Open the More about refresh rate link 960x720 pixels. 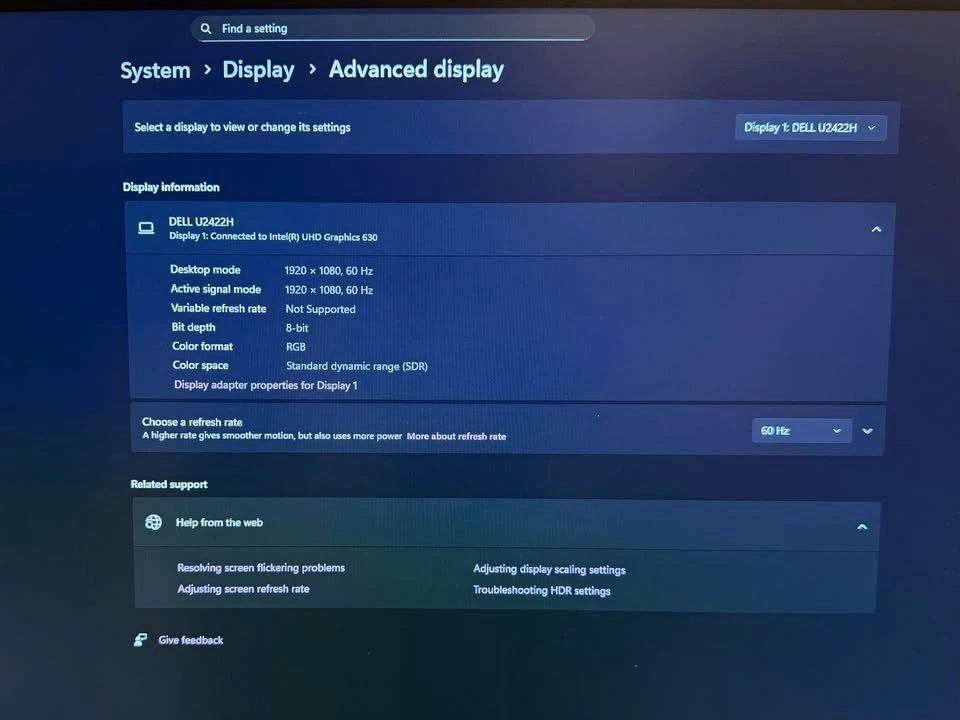(456, 437)
